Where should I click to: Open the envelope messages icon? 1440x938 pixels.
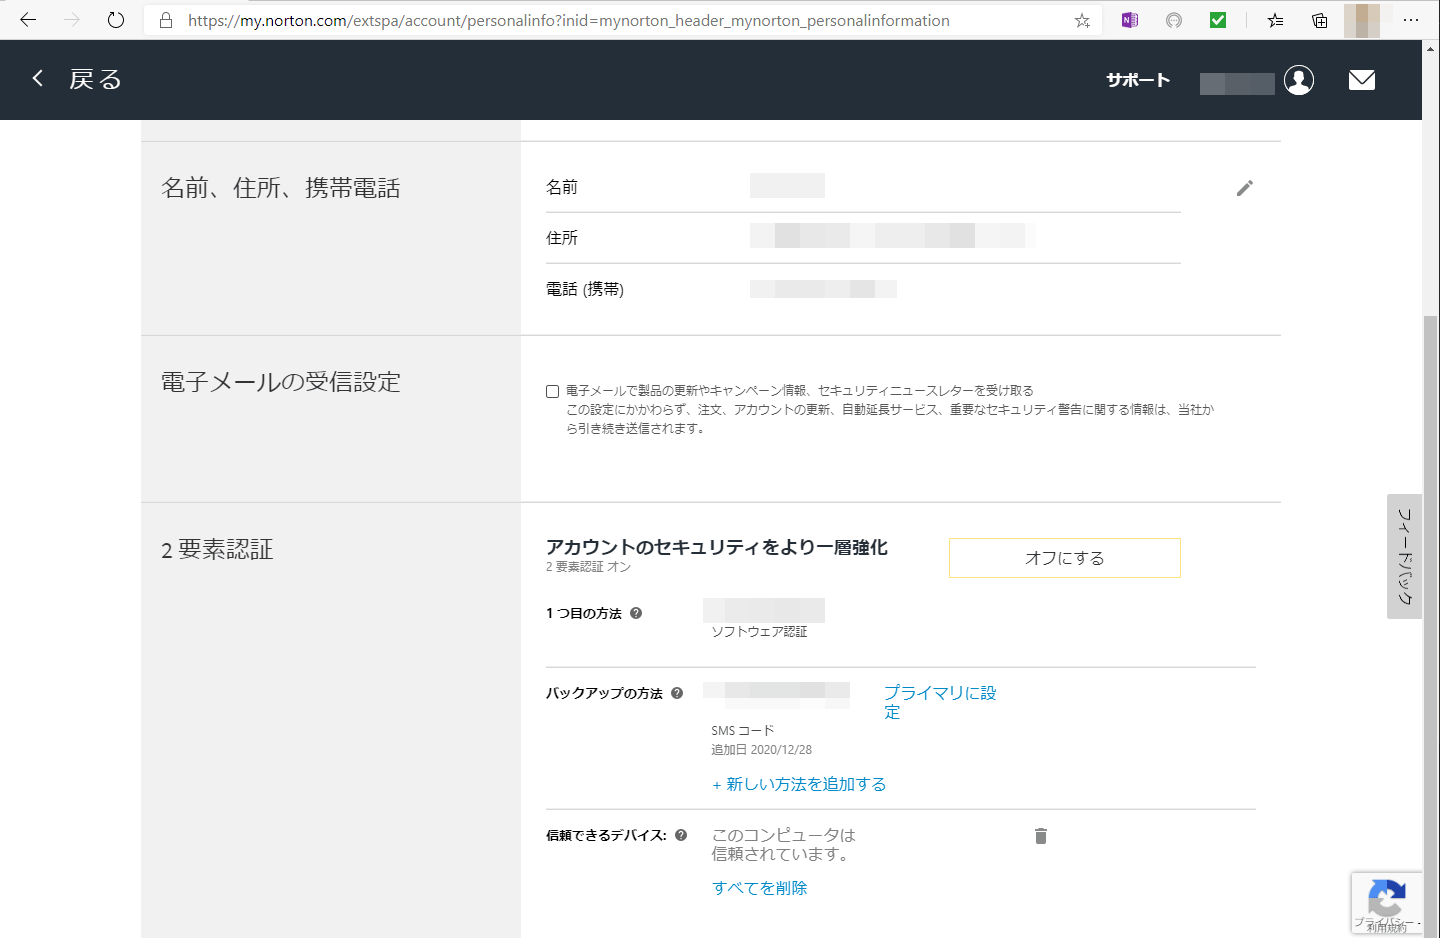coord(1362,80)
